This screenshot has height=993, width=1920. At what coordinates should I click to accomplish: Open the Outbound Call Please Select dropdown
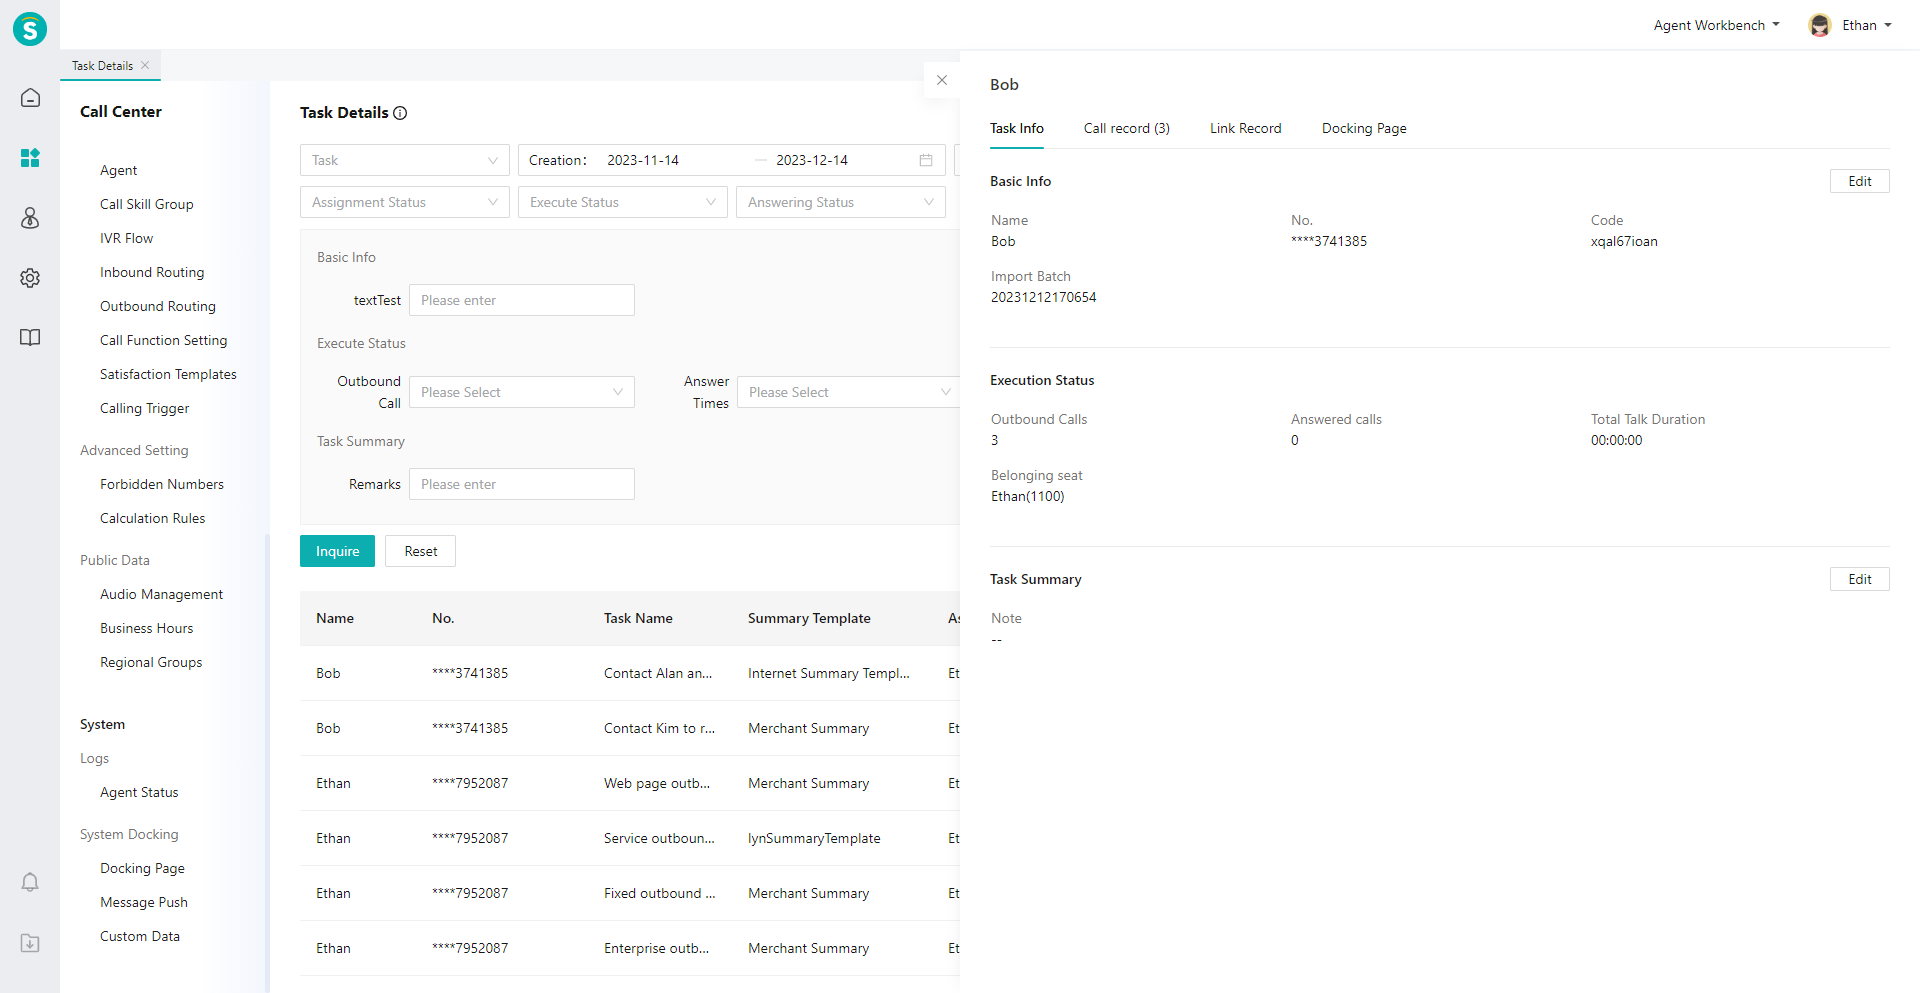tap(522, 392)
